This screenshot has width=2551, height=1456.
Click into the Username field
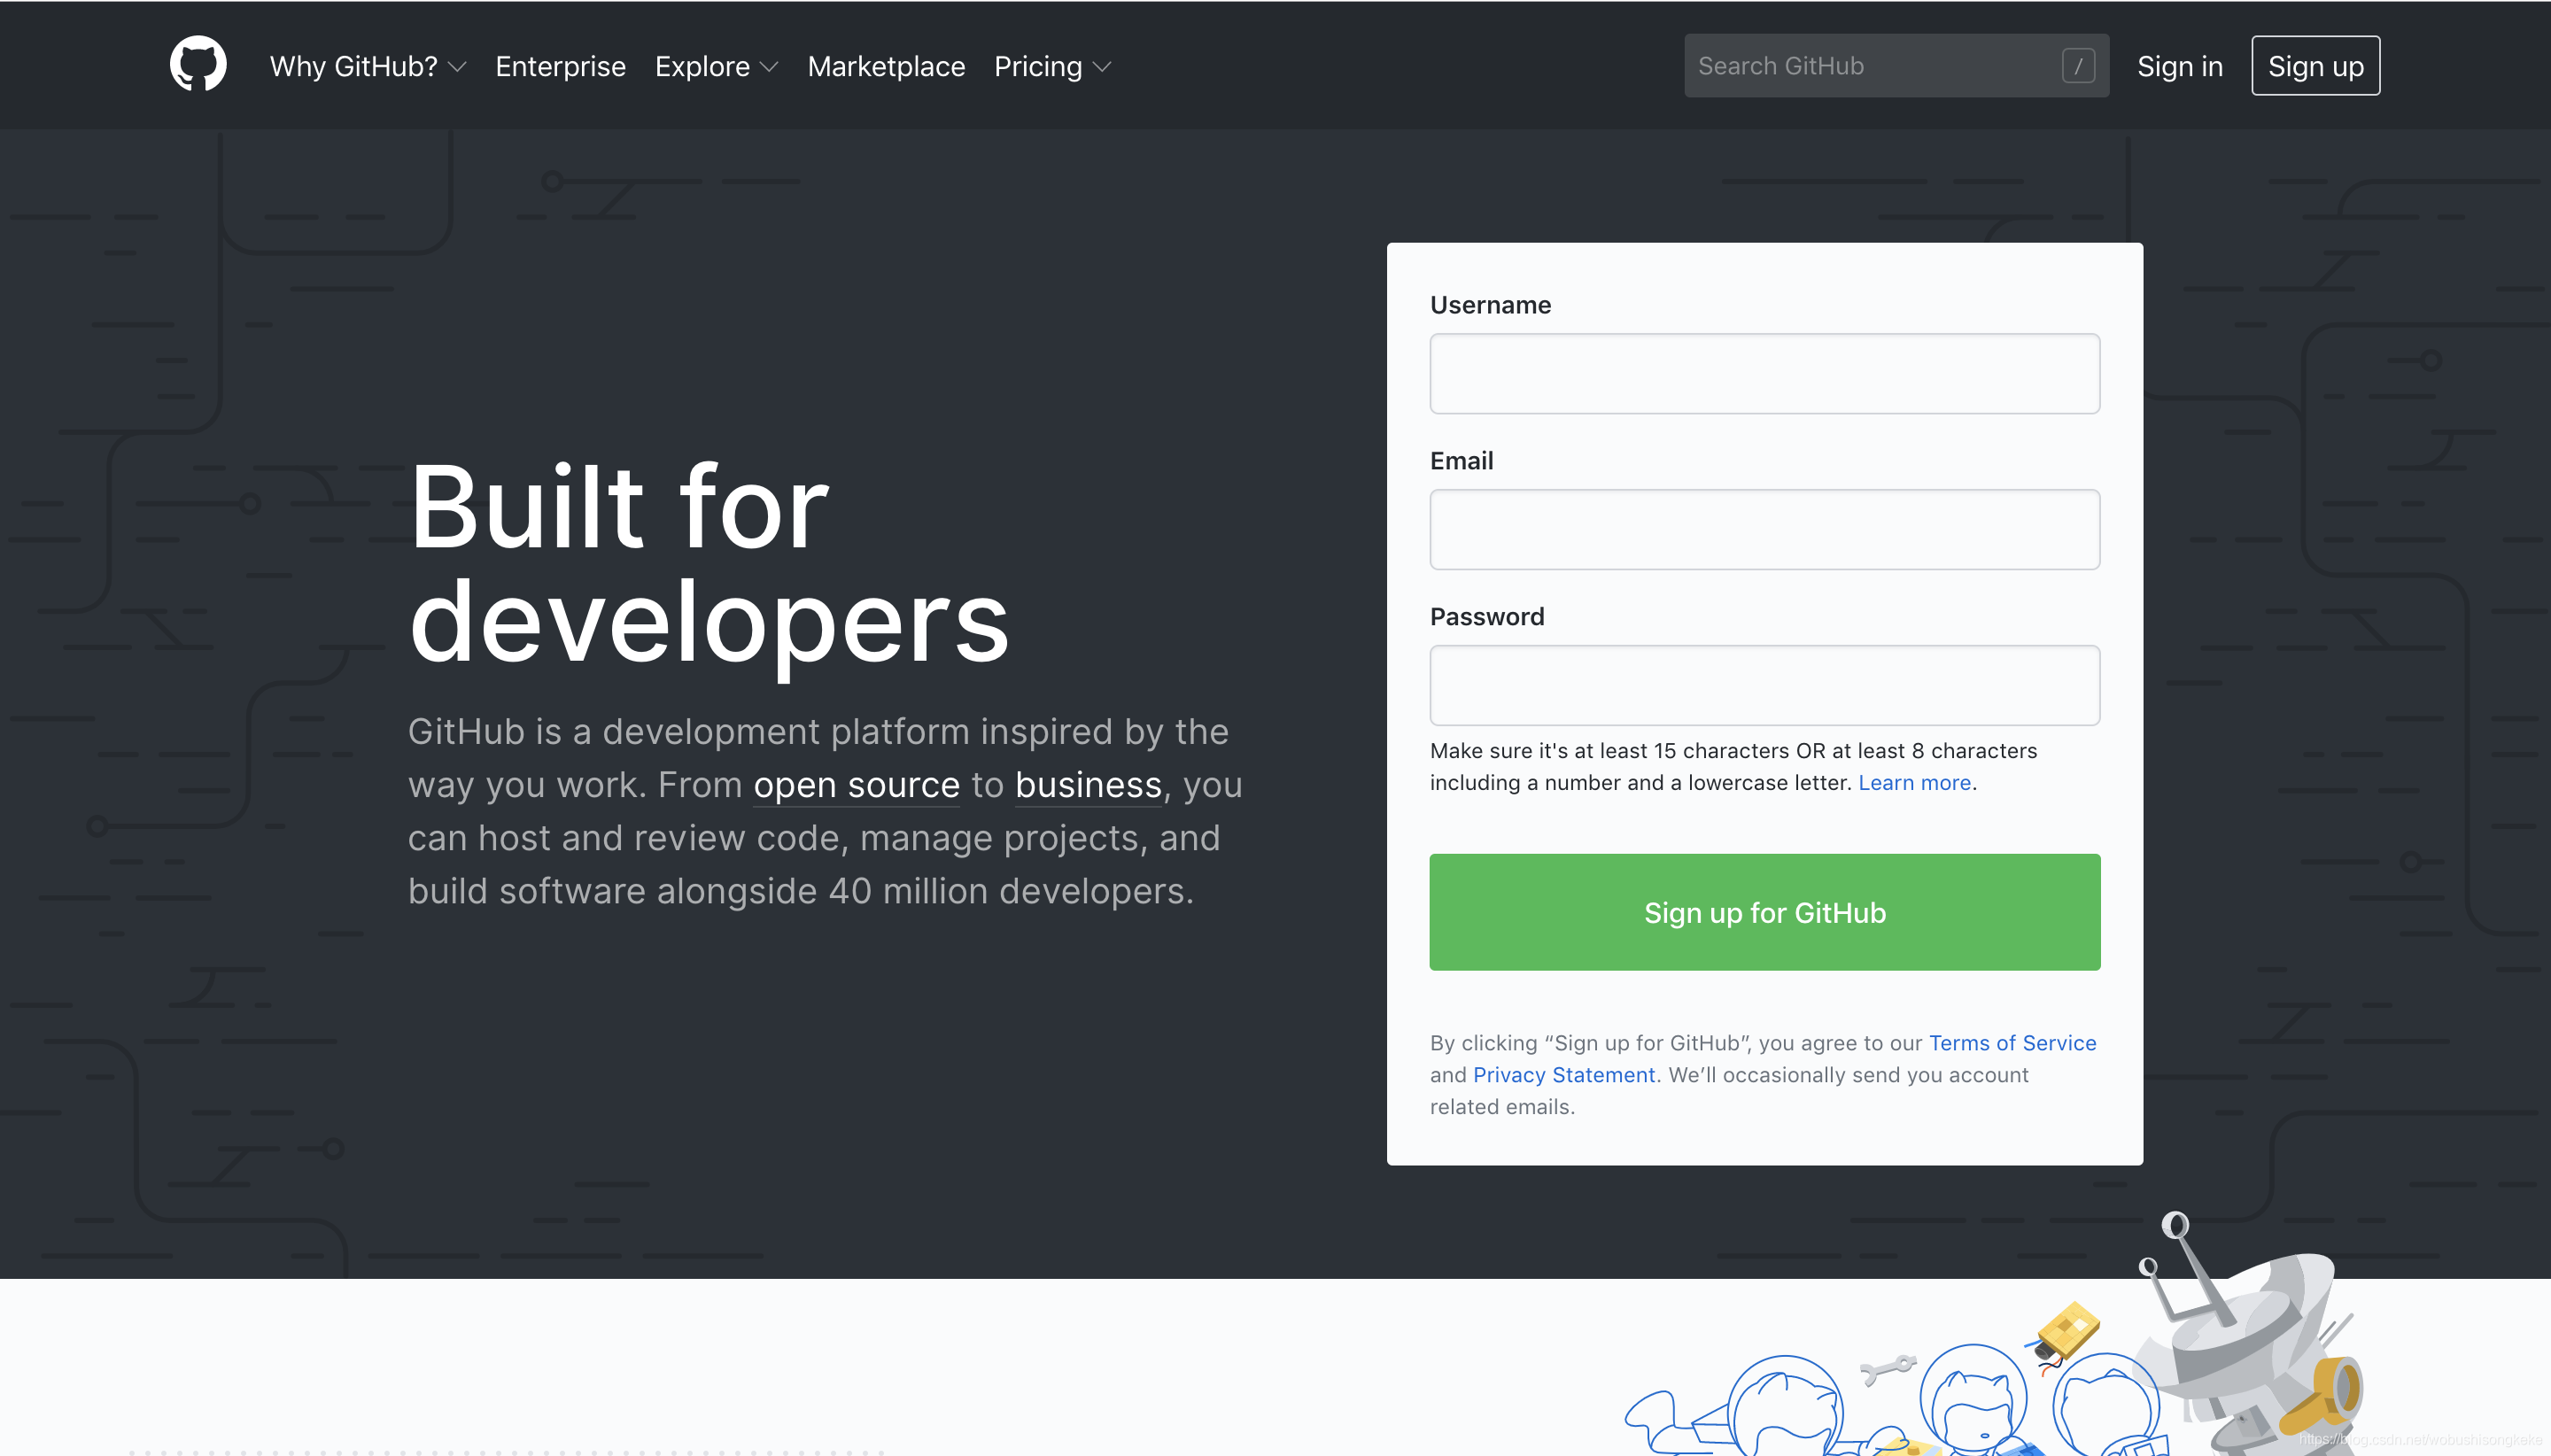point(1763,373)
